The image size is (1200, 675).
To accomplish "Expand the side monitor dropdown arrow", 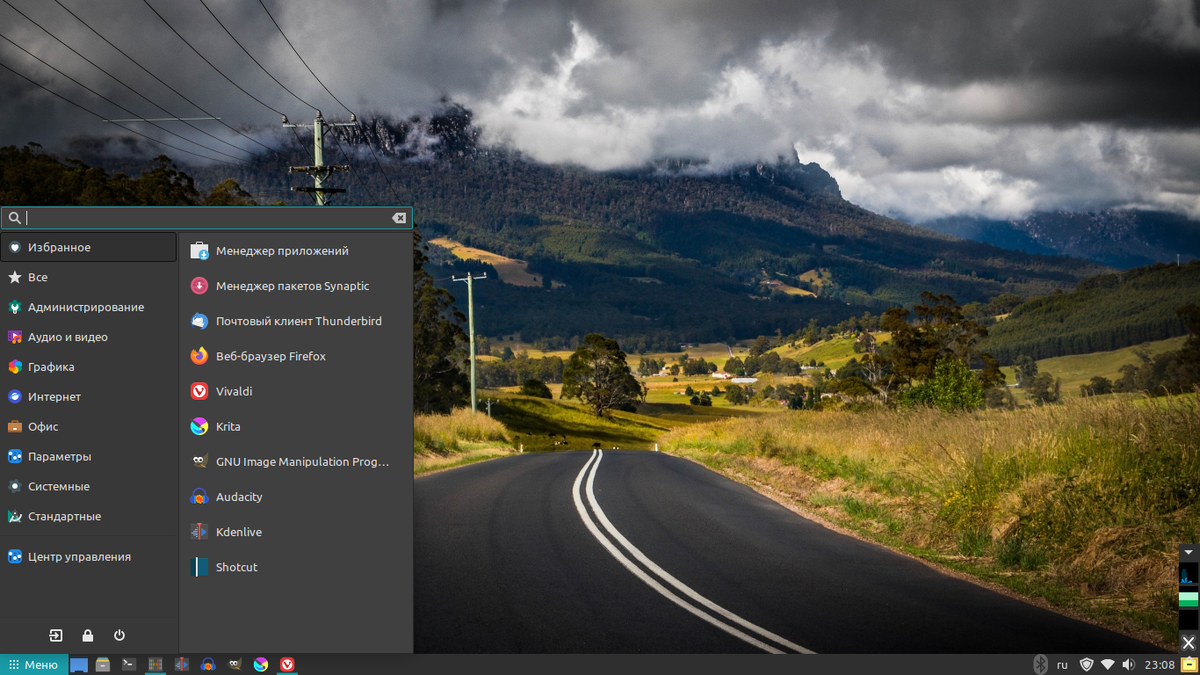I will coord(1188,552).
